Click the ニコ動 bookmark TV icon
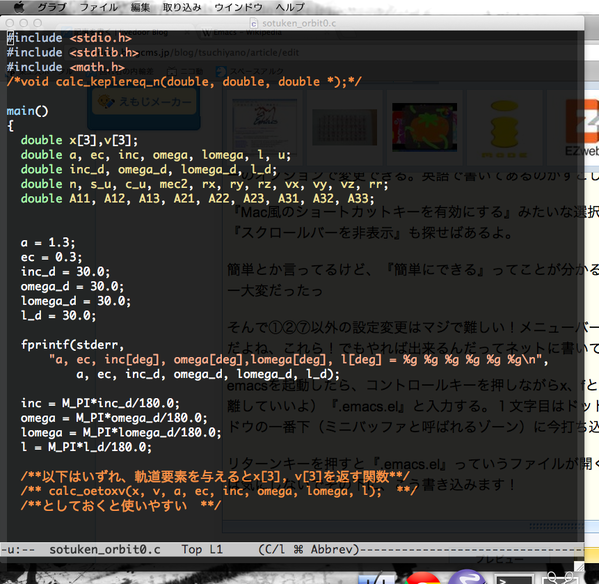599x584 pixels. click(x=172, y=71)
